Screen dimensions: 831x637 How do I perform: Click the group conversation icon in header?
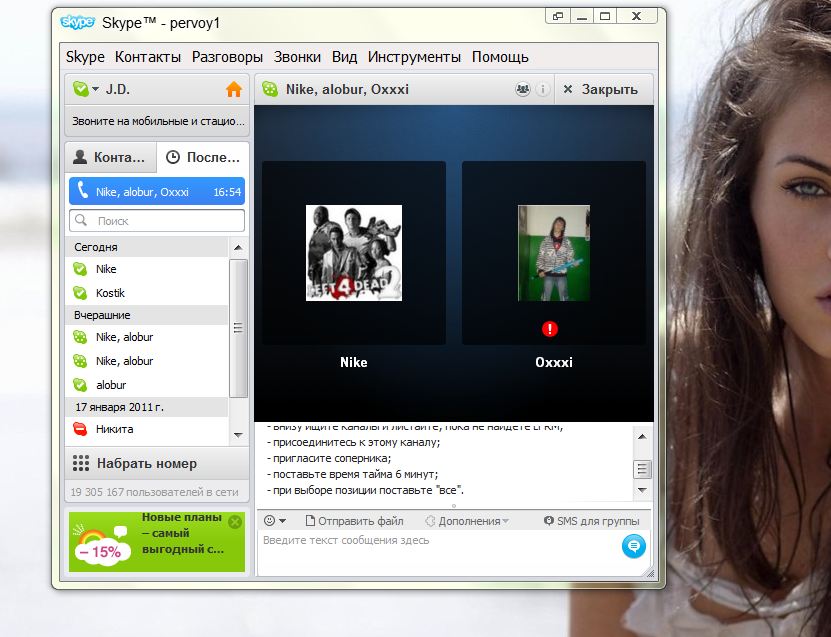270,89
